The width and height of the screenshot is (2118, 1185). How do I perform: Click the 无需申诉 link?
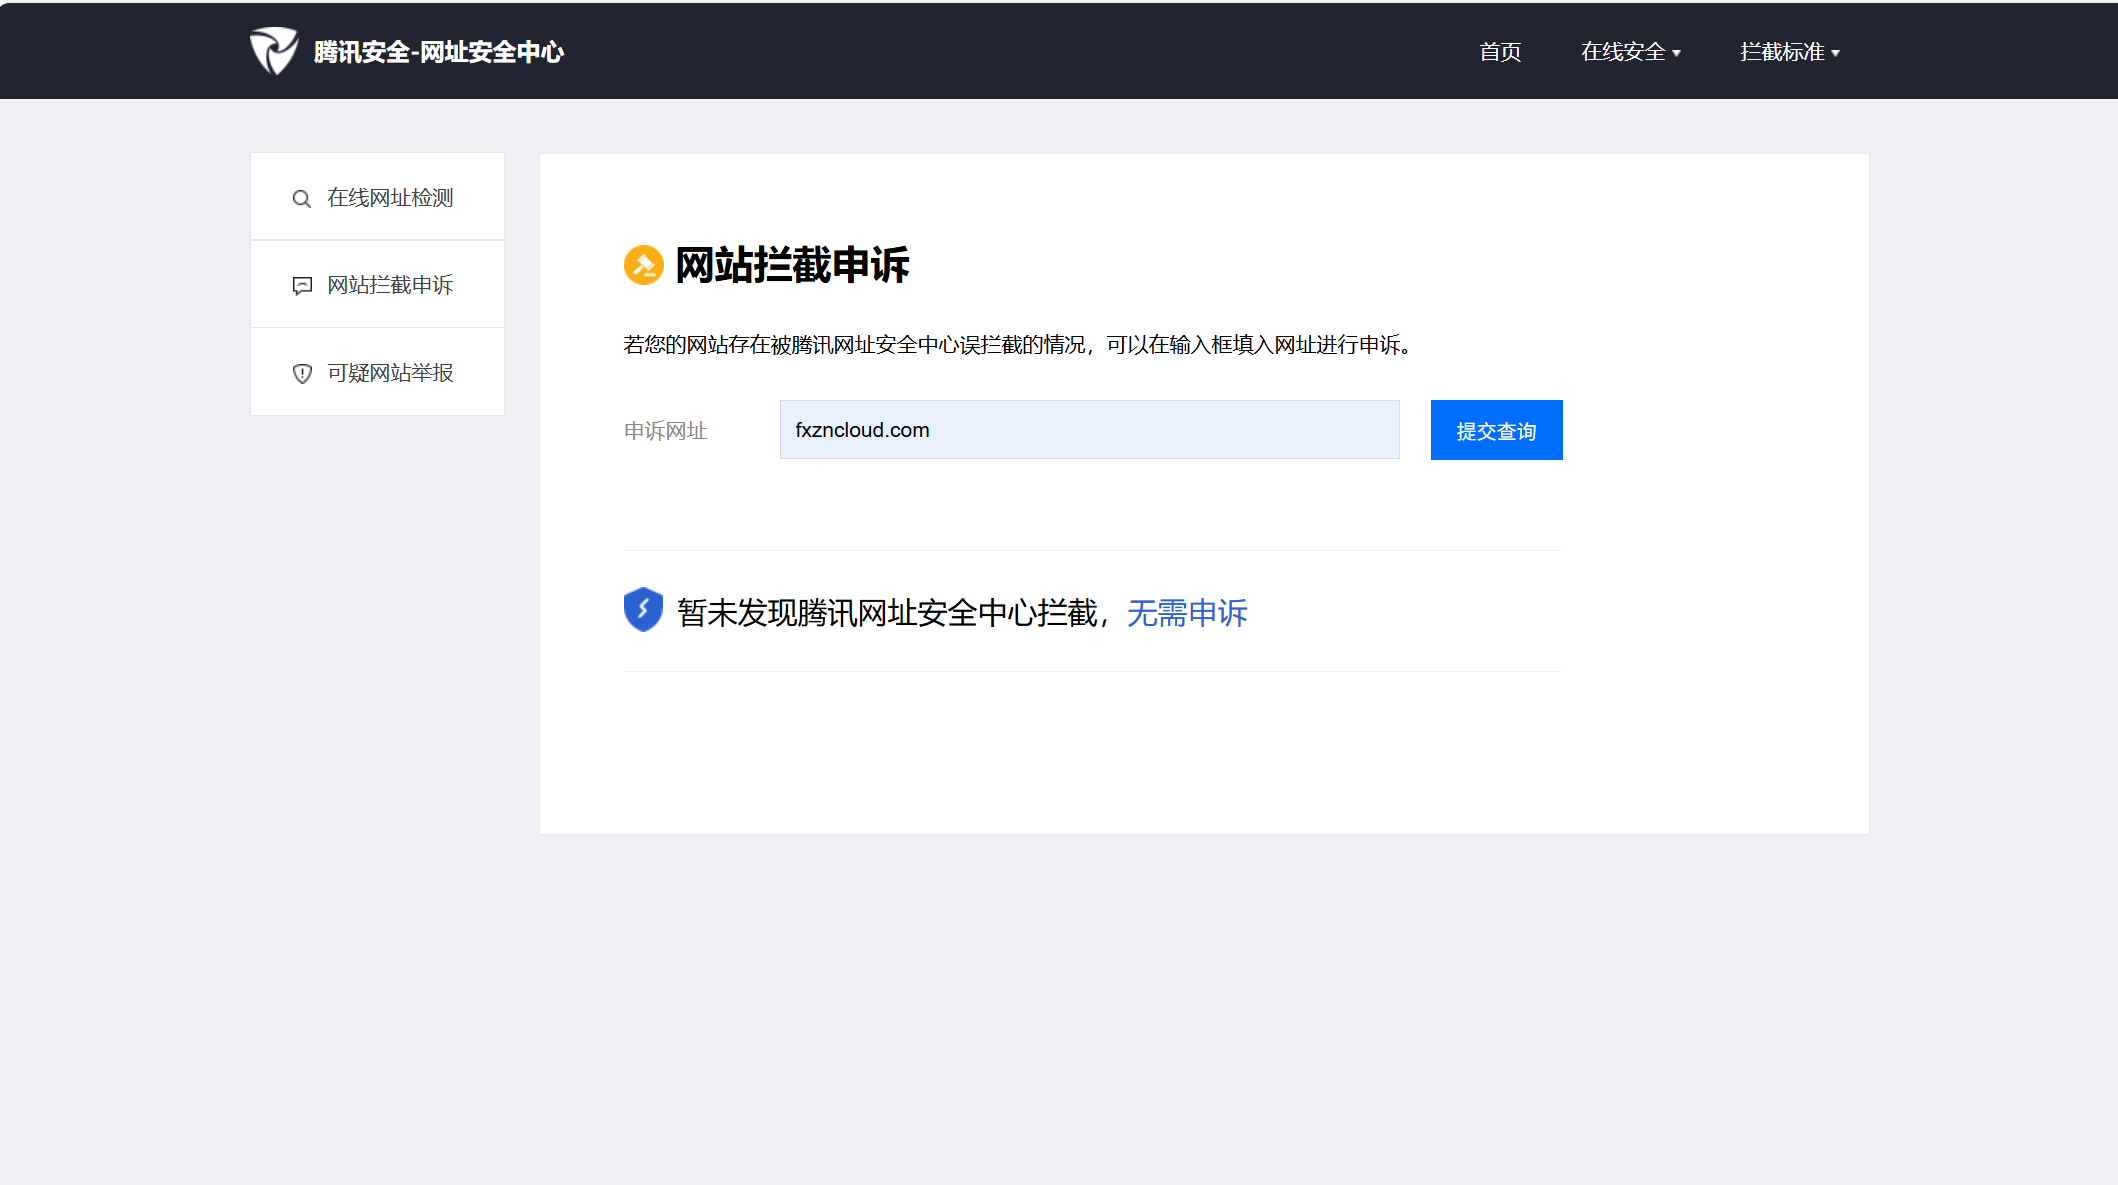[x=1187, y=613]
